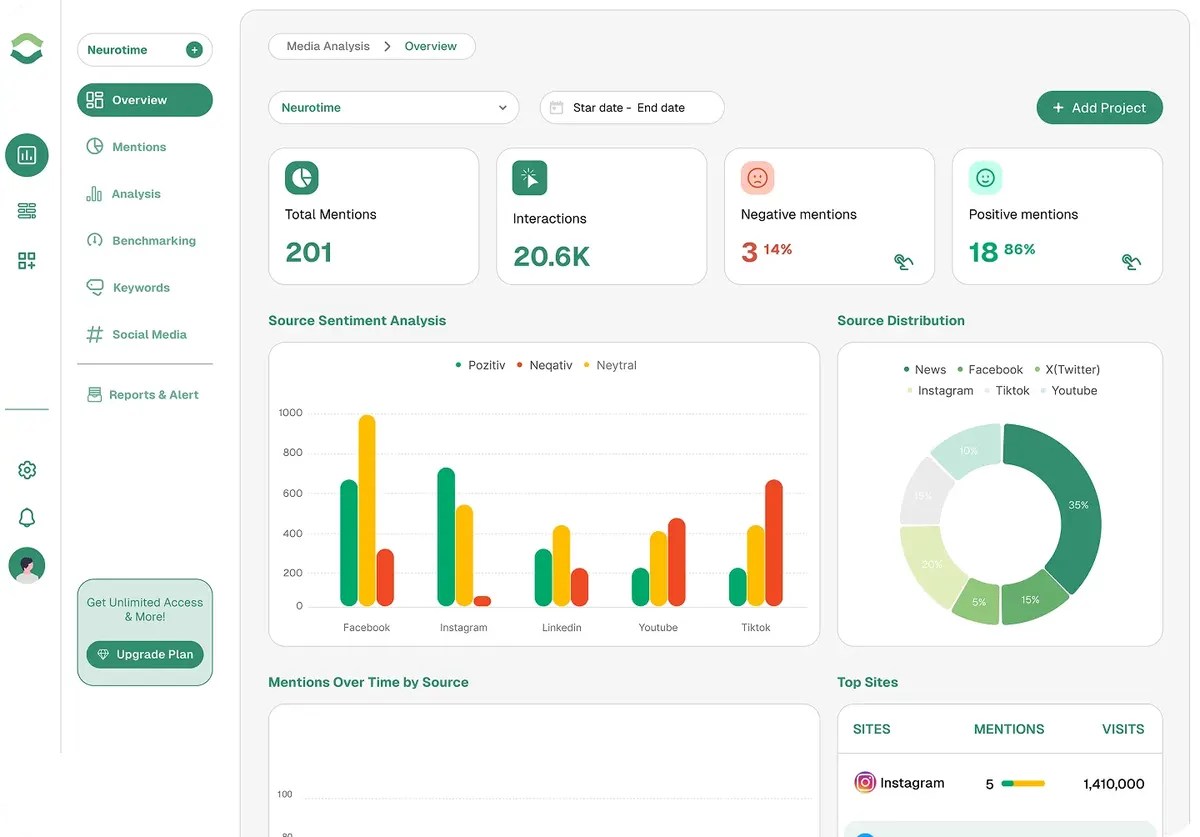Click the X(Twitter) legend entry

point(1067,370)
